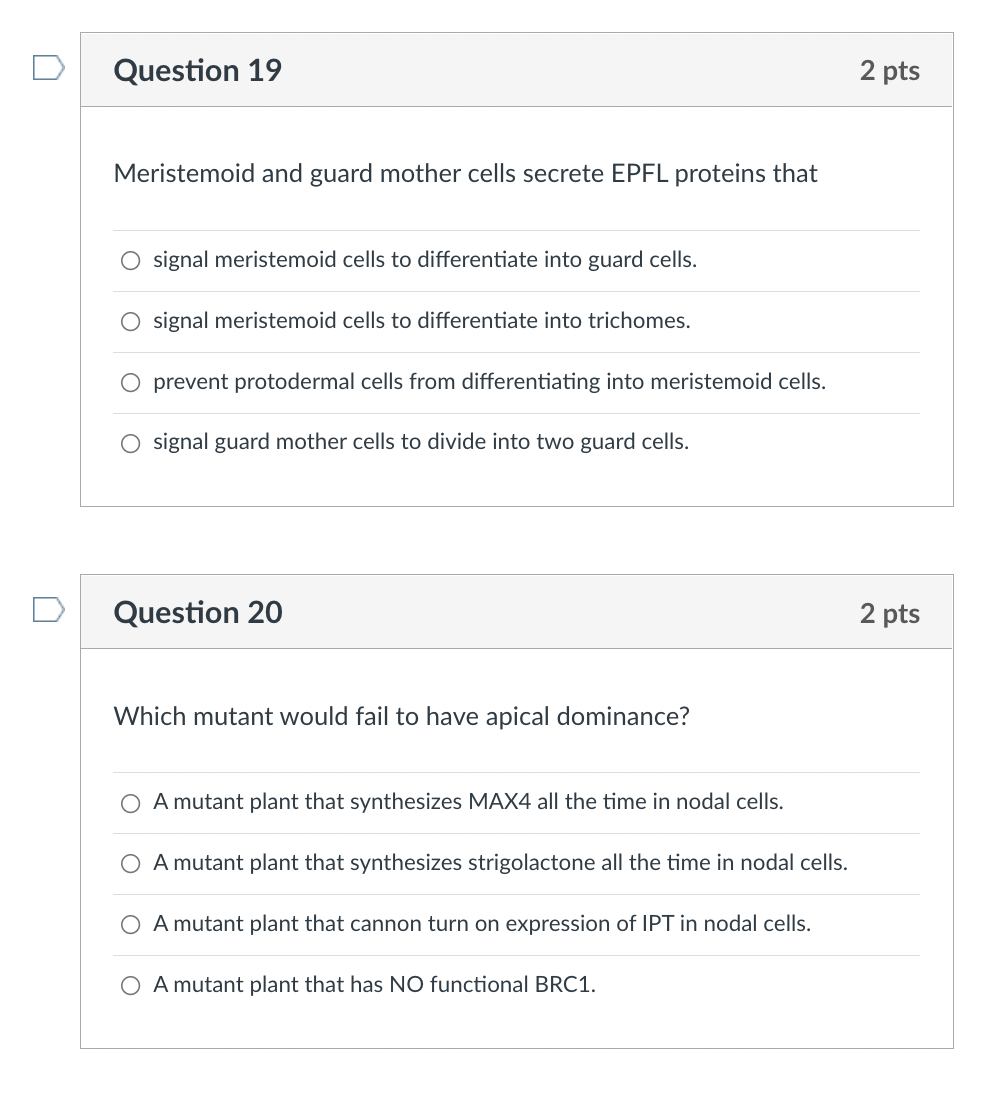
Task: Click the answer text about protodermal cells
Action: [x=489, y=382]
